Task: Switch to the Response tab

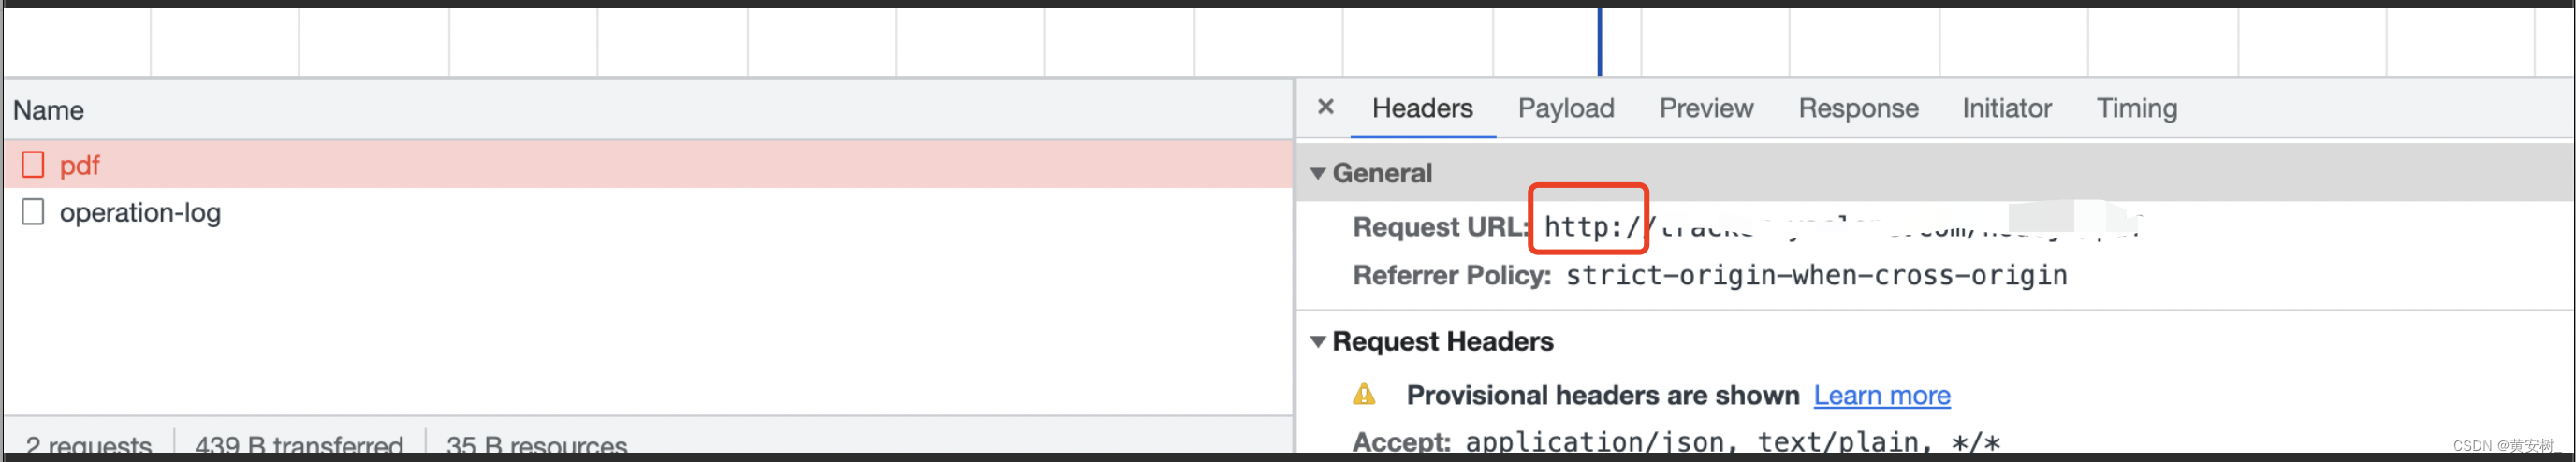Action: pyautogui.click(x=1858, y=108)
